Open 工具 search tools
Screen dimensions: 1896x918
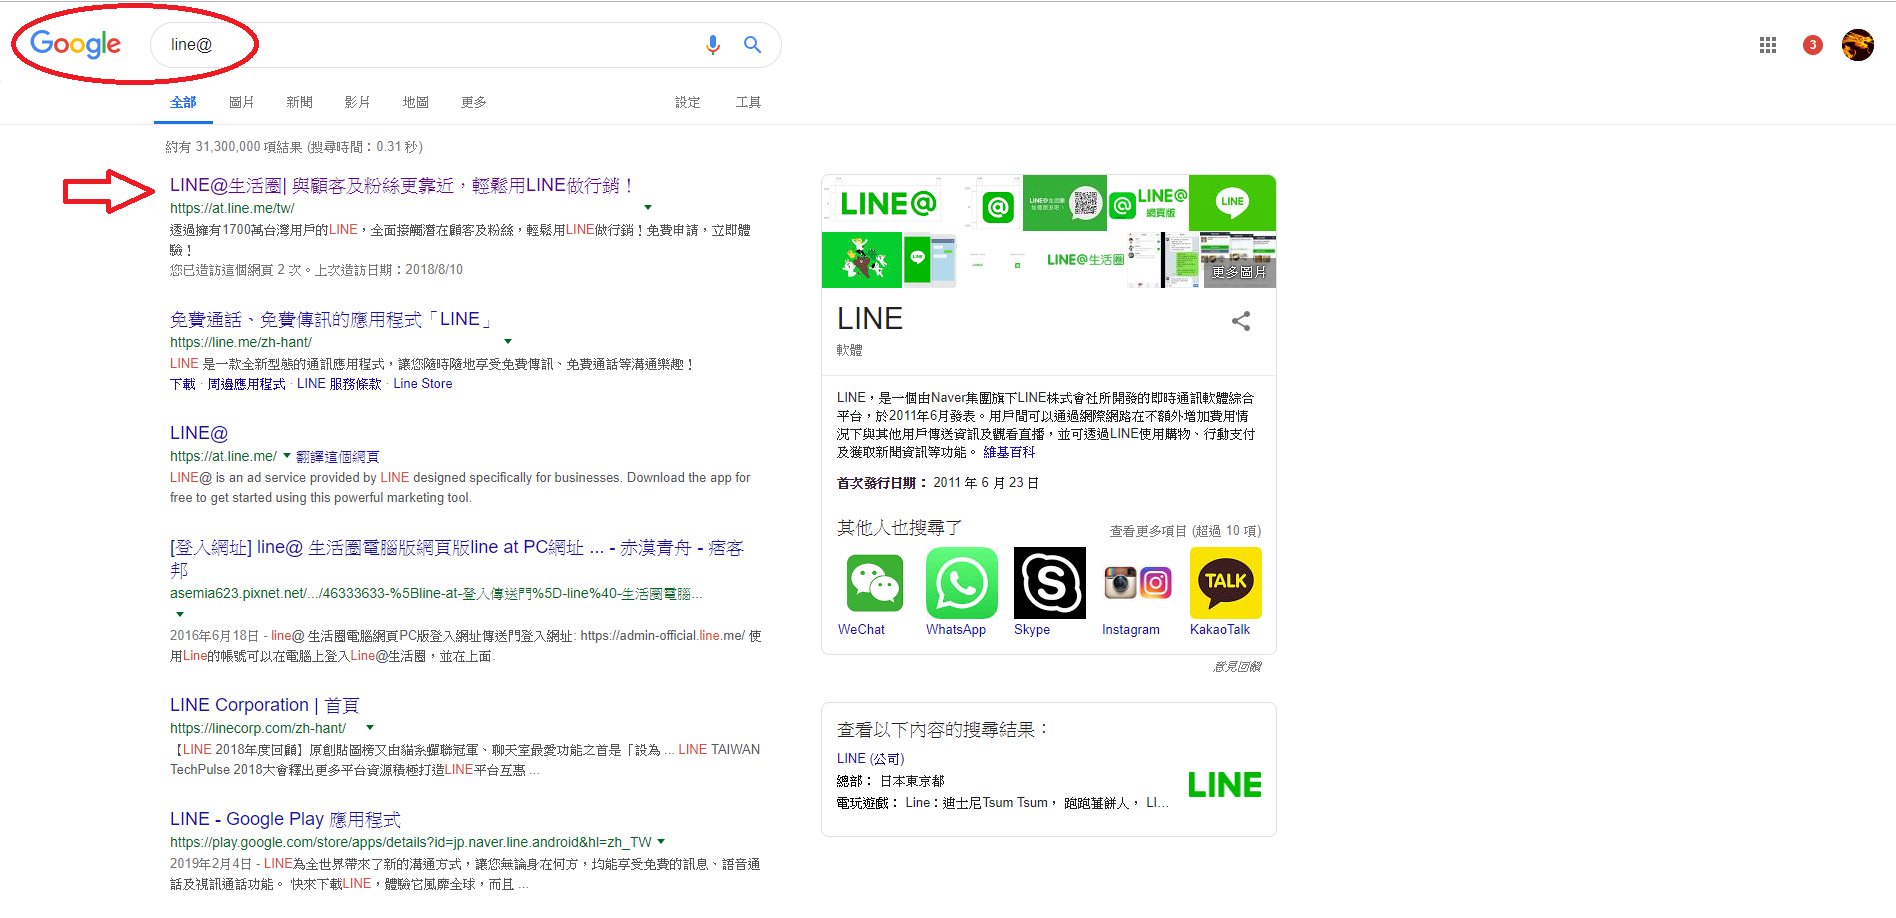coord(748,102)
